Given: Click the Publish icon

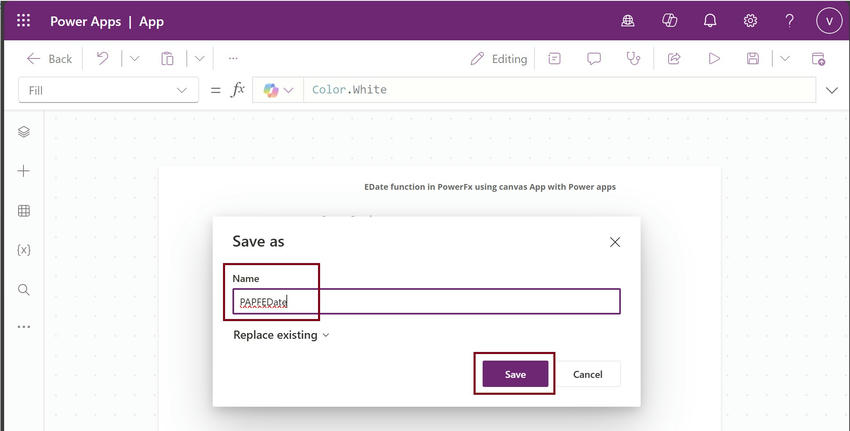Looking at the screenshot, I should click(x=818, y=58).
